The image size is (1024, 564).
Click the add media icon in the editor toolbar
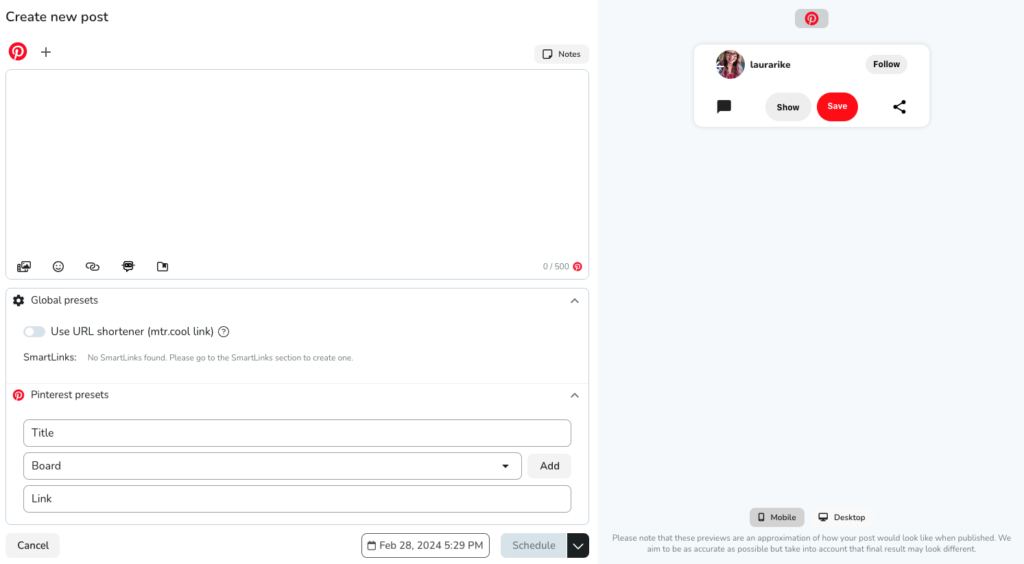click(24, 267)
